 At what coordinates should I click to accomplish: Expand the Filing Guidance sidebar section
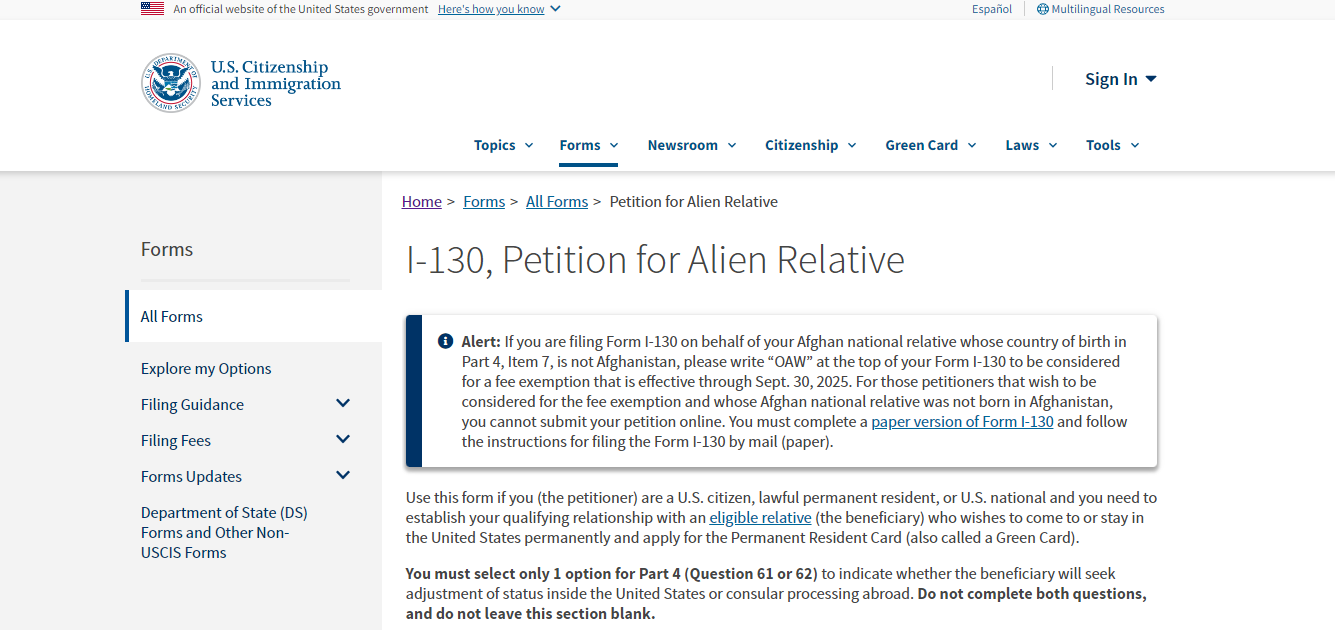point(343,404)
